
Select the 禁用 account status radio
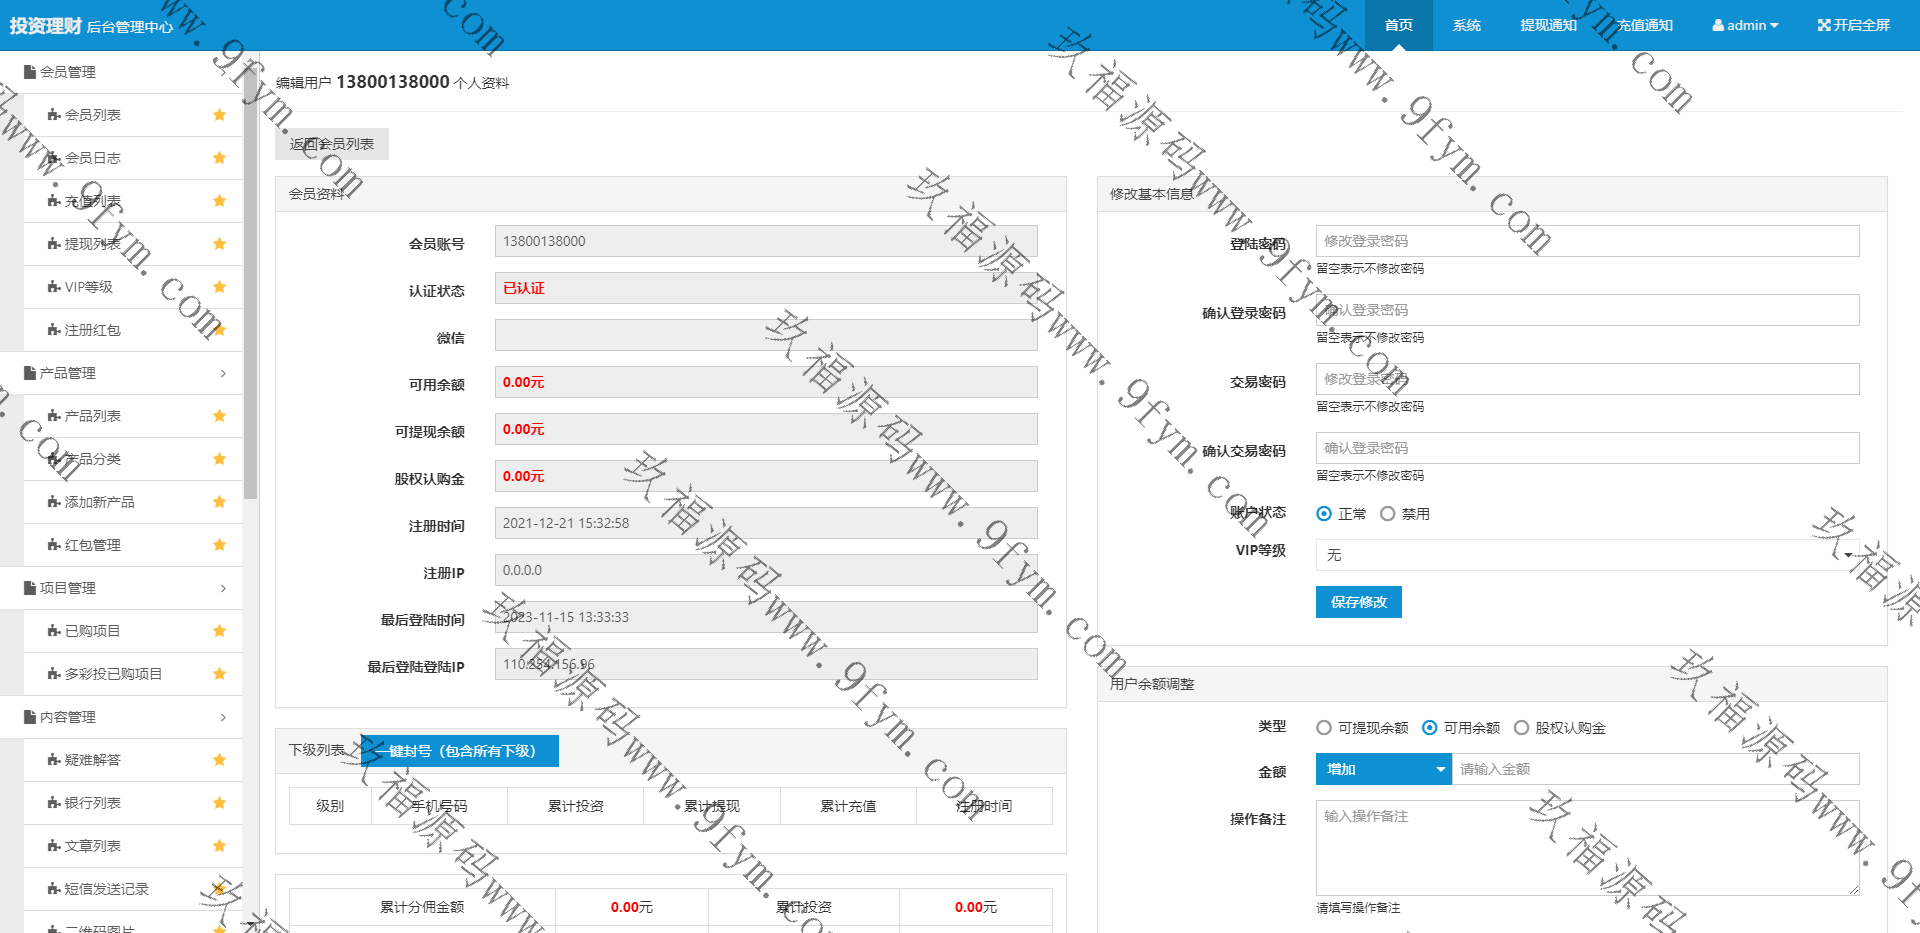point(1387,514)
